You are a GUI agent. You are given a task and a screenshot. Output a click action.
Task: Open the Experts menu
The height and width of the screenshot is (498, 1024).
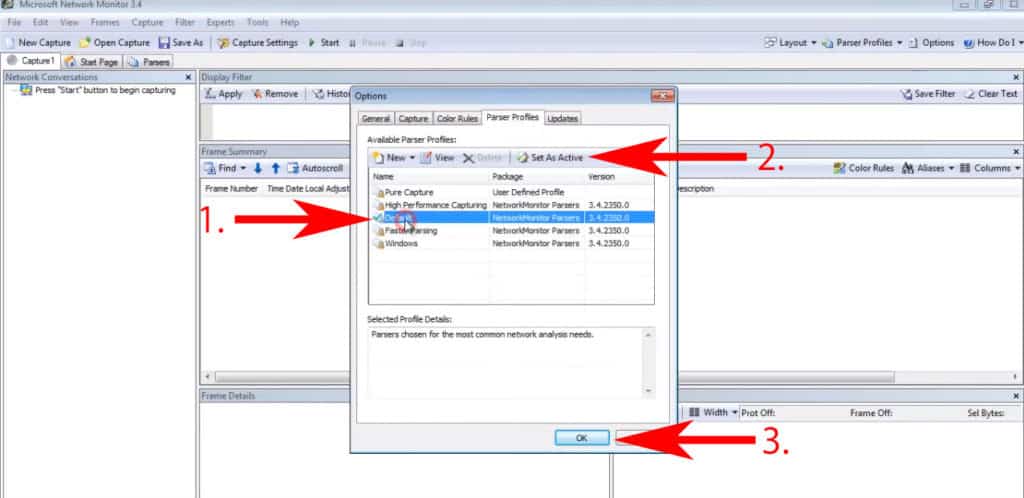pos(220,22)
